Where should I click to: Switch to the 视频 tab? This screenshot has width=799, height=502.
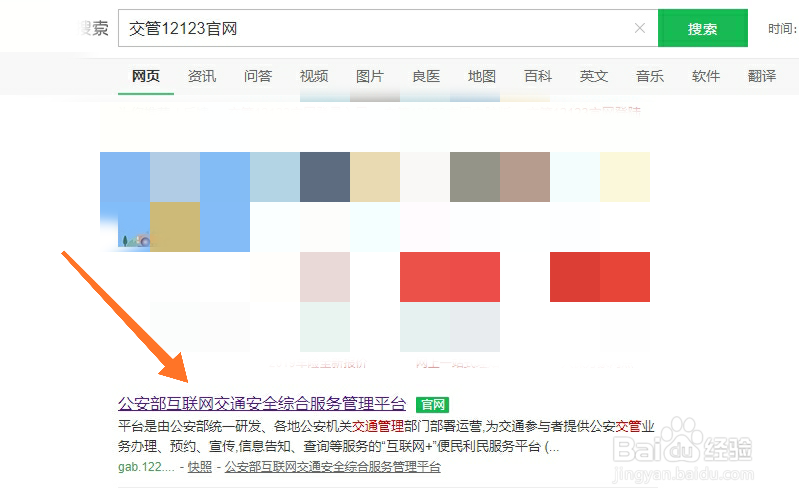click(x=314, y=76)
